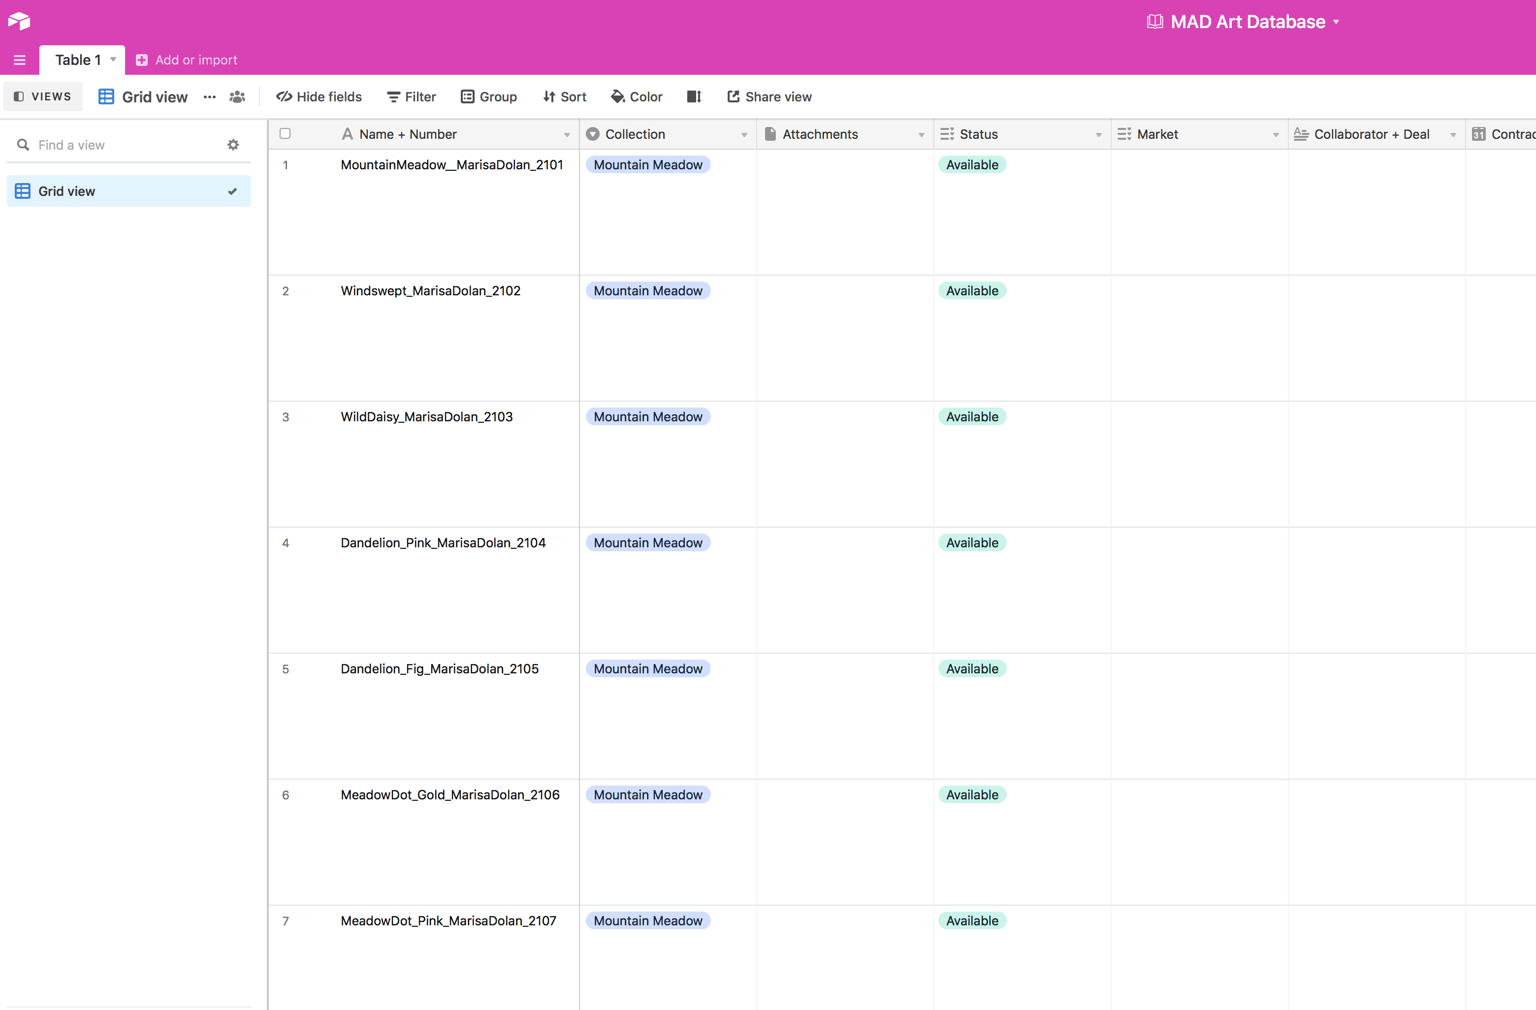Click Add or import button
Screen dimensions: 1536x1010
coord(187,60)
